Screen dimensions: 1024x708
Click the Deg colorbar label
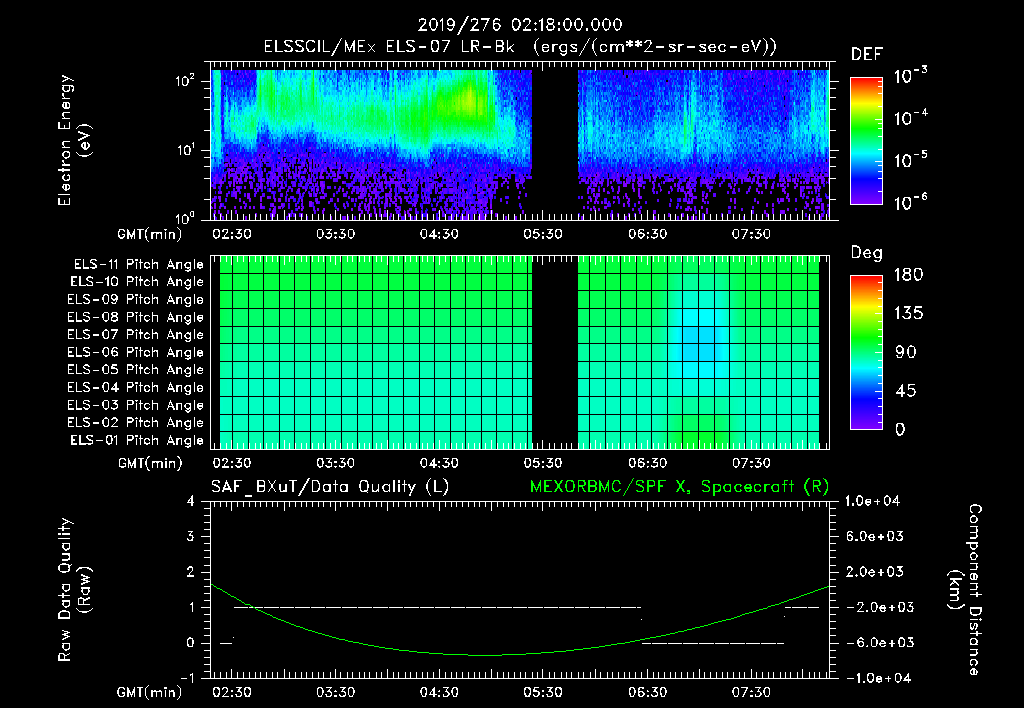tap(867, 253)
